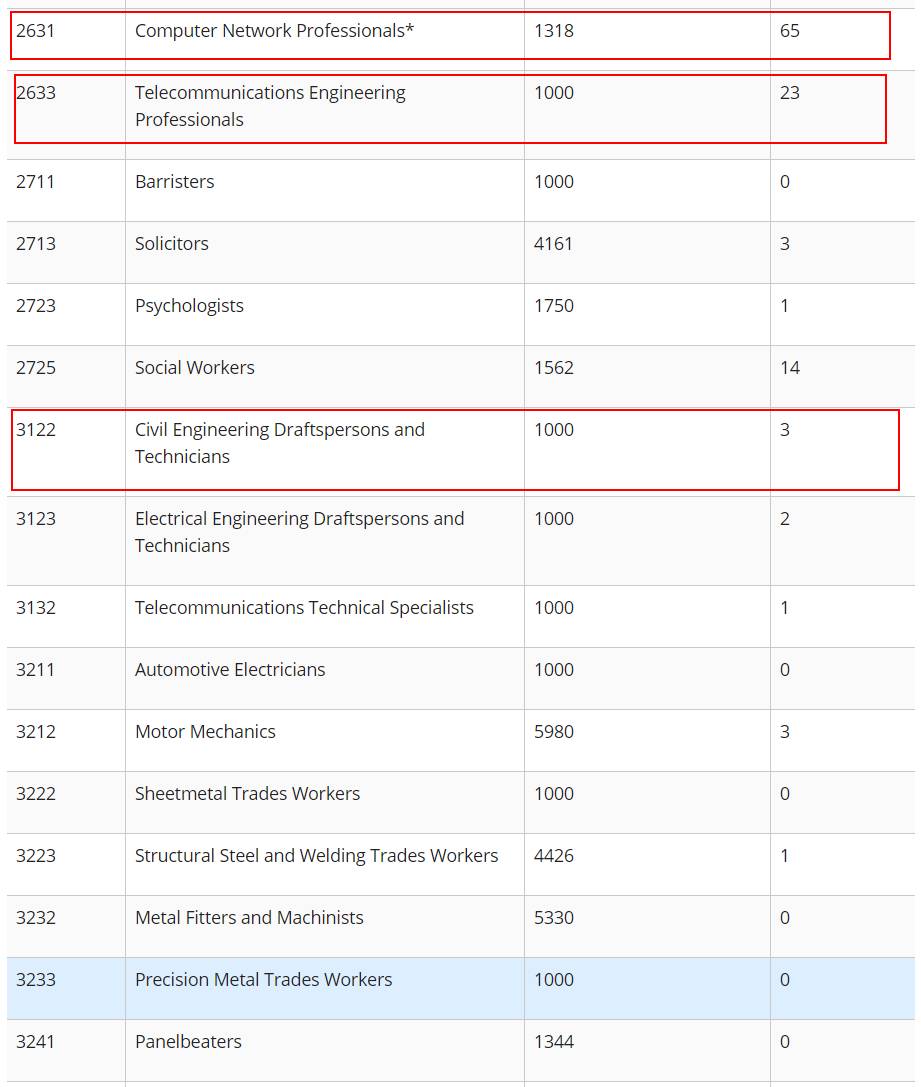Image resolution: width=921 pixels, height=1087 pixels.
Task: Select occupation code 3122
Action: [x=36, y=430]
